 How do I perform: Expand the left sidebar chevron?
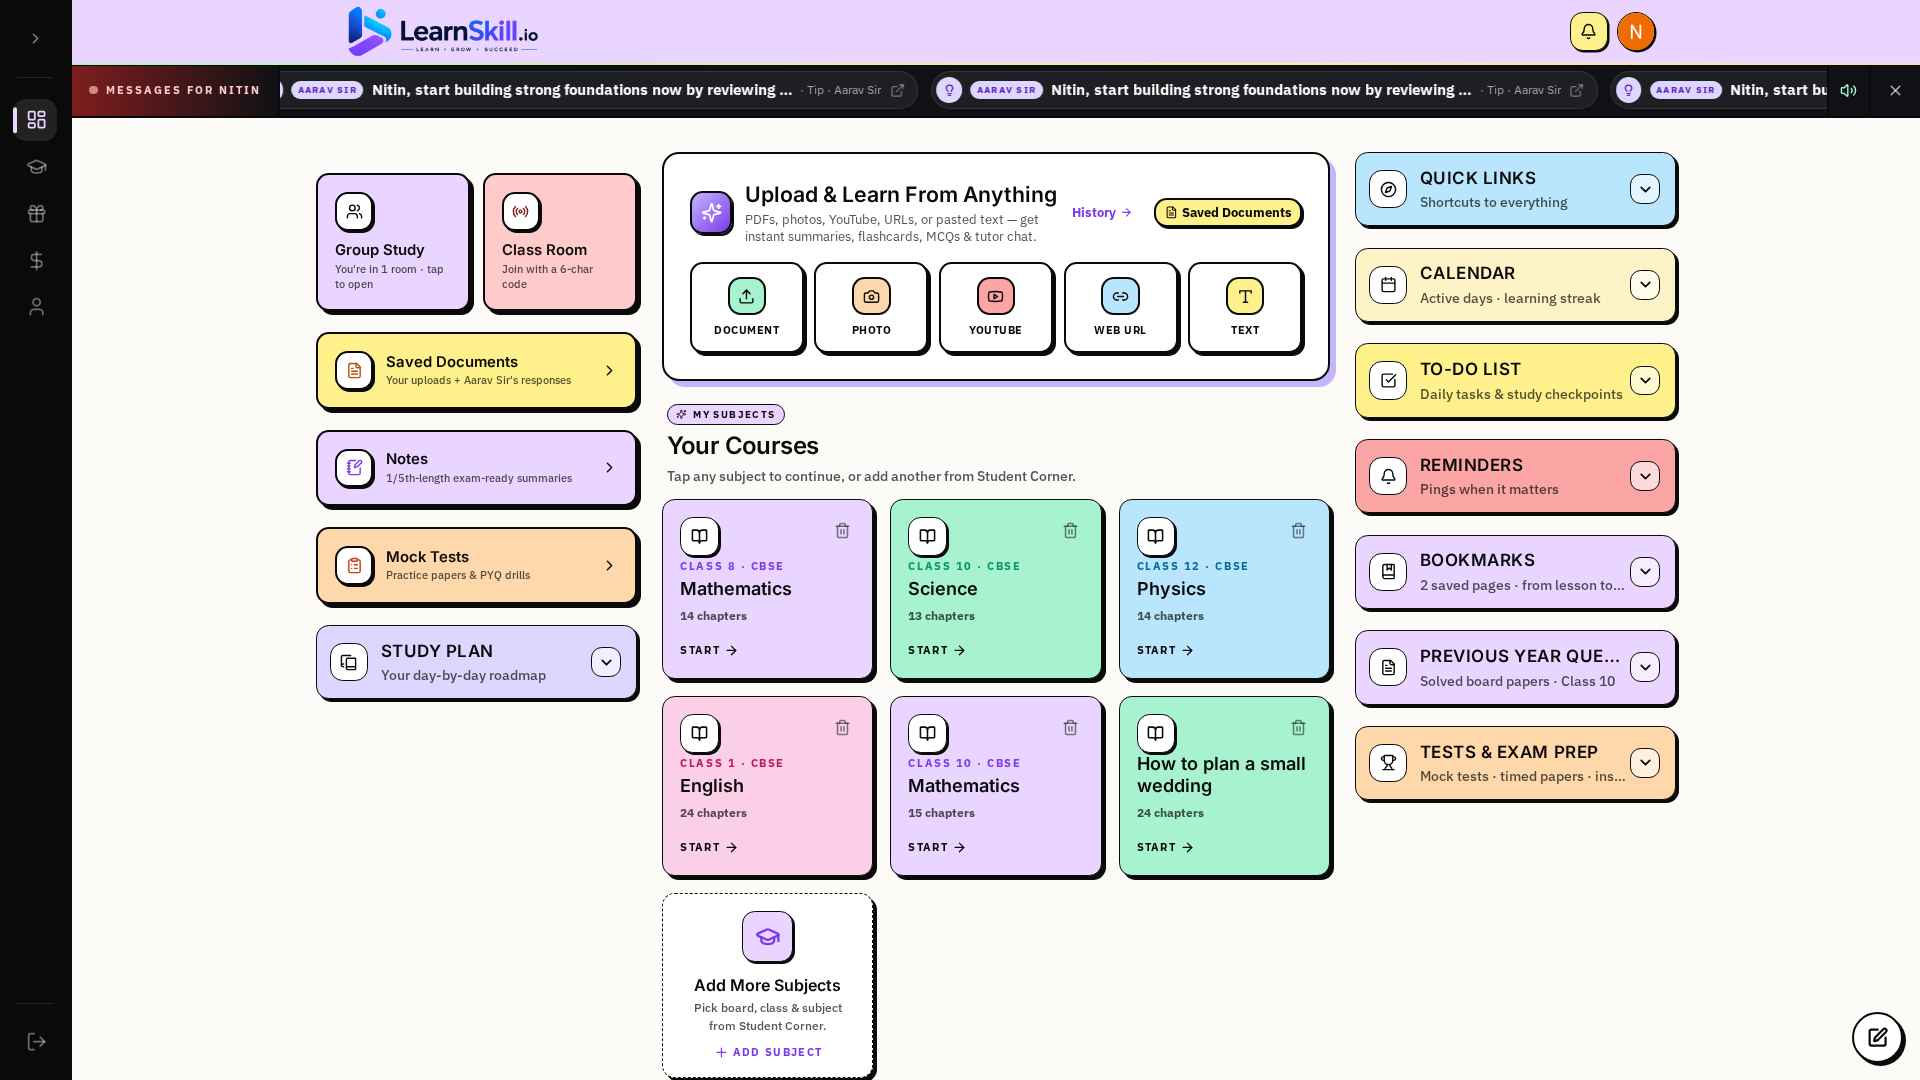pyautogui.click(x=35, y=38)
